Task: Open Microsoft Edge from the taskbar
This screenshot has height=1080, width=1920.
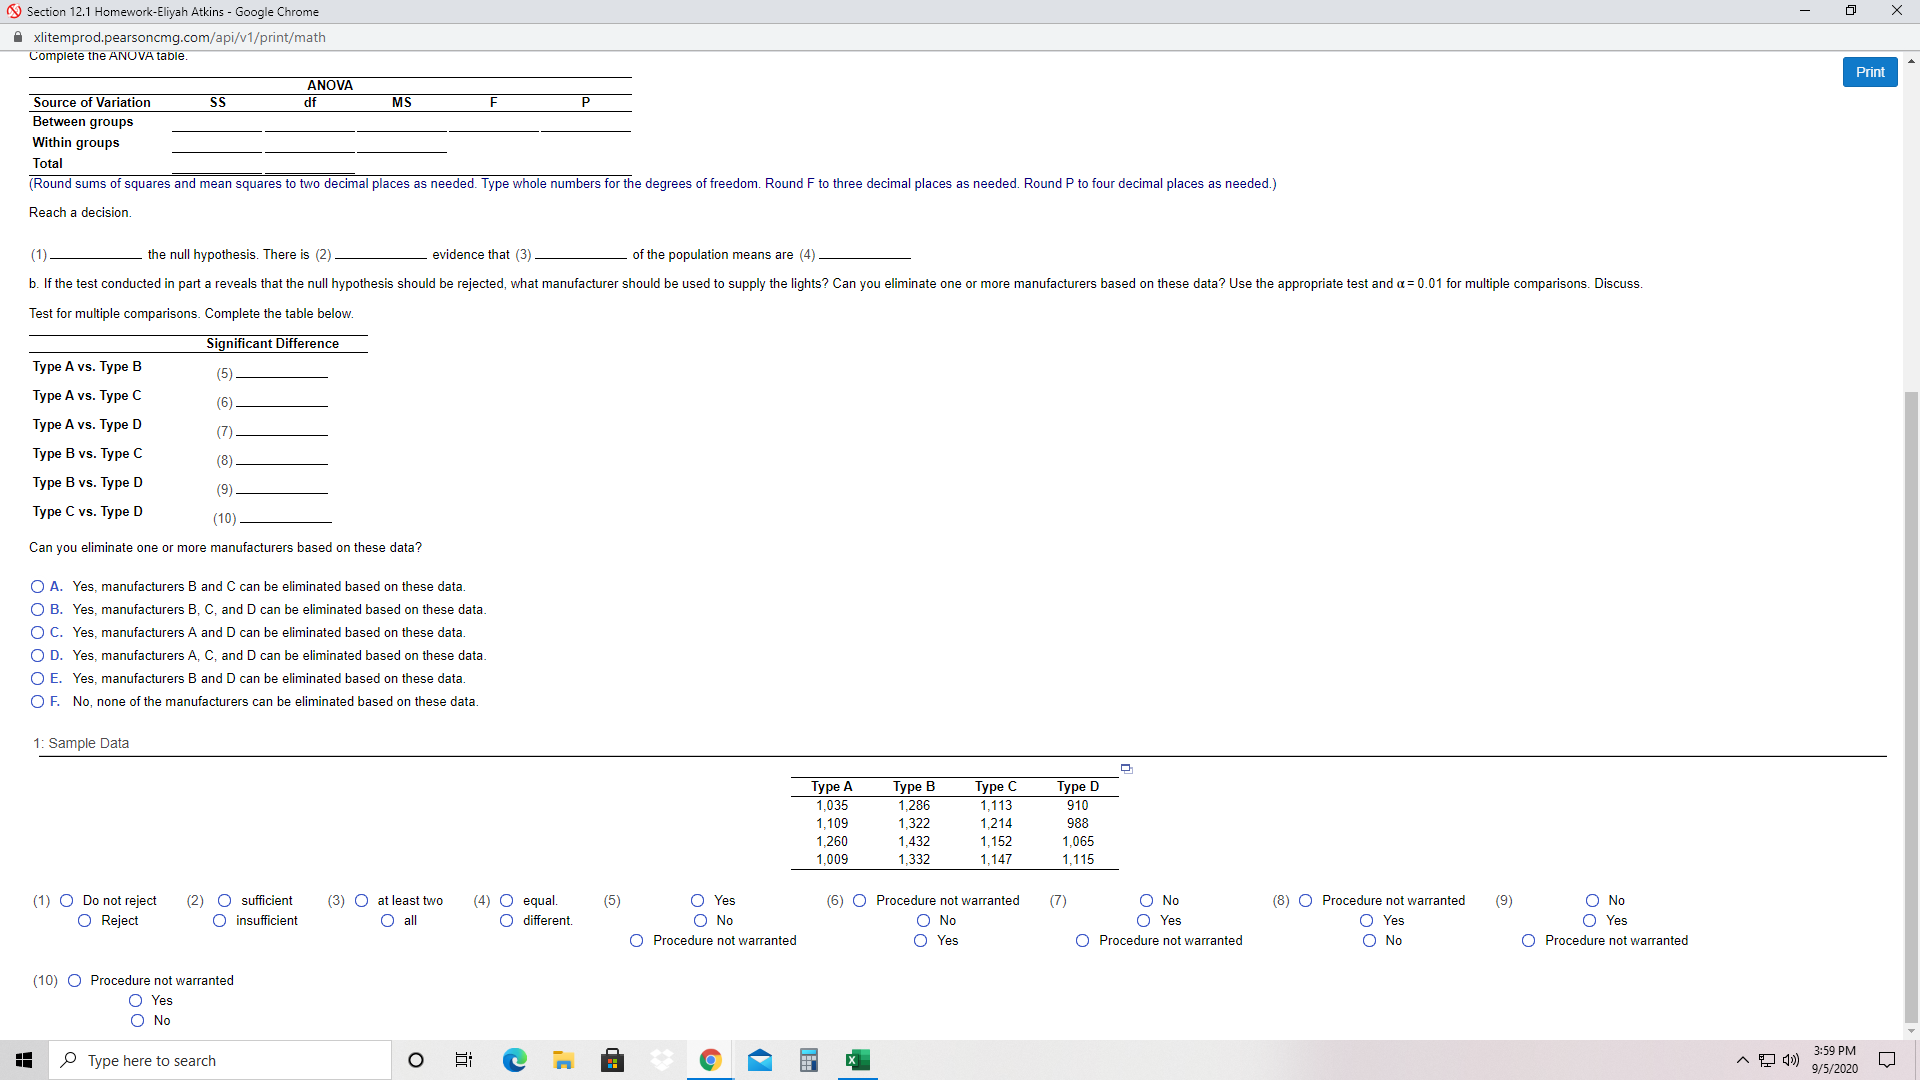Action: pyautogui.click(x=514, y=1060)
